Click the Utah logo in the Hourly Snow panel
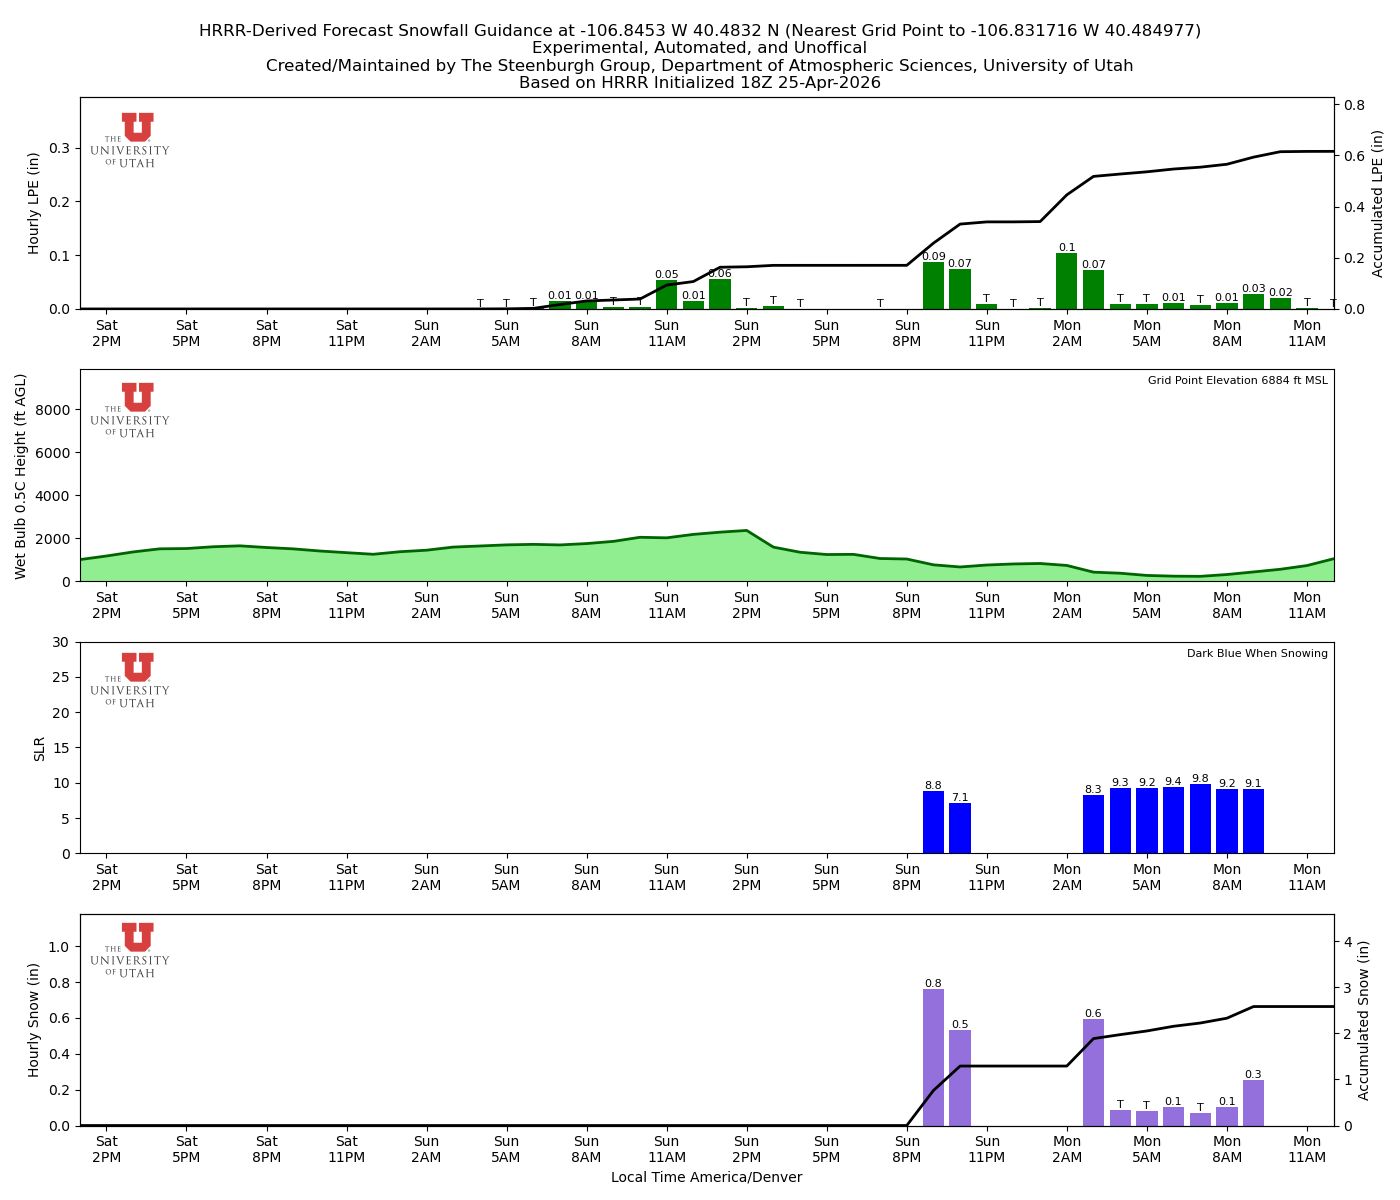The height and width of the screenshot is (1200, 1400). tap(133, 948)
